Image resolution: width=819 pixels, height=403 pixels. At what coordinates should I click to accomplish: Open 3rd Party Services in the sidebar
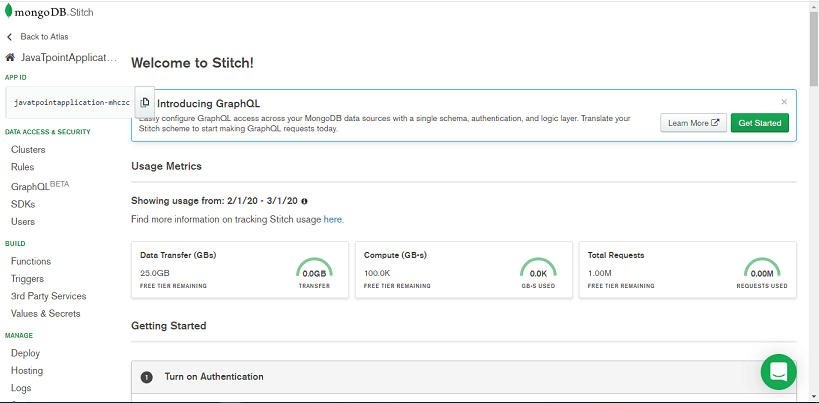(x=49, y=296)
